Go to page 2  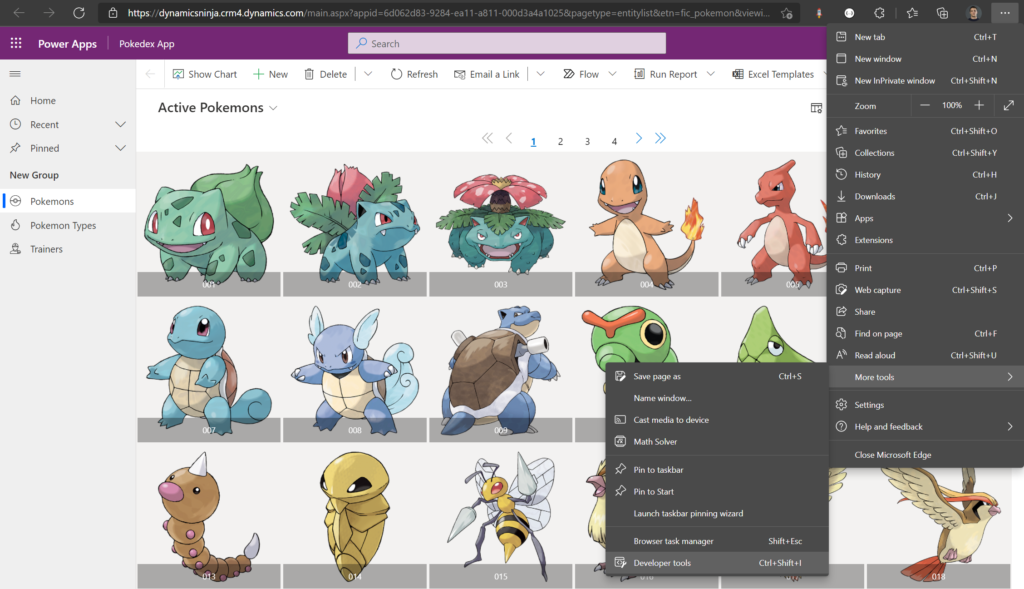point(560,141)
